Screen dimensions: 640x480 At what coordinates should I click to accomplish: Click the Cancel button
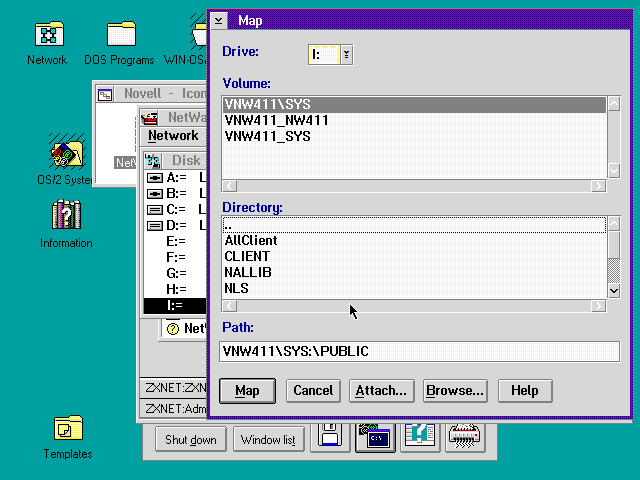pyautogui.click(x=313, y=391)
